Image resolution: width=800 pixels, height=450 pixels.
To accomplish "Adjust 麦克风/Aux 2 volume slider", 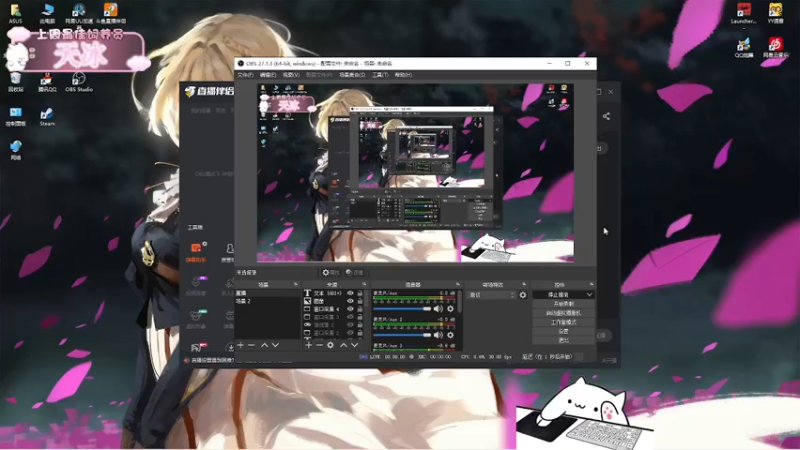I will click(x=403, y=335).
